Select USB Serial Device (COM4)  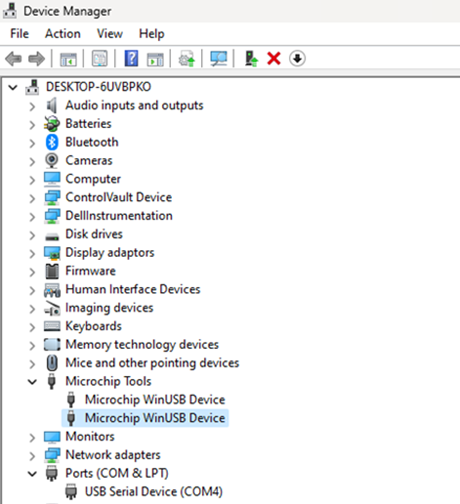pyautogui.click(x=154, y=492)
